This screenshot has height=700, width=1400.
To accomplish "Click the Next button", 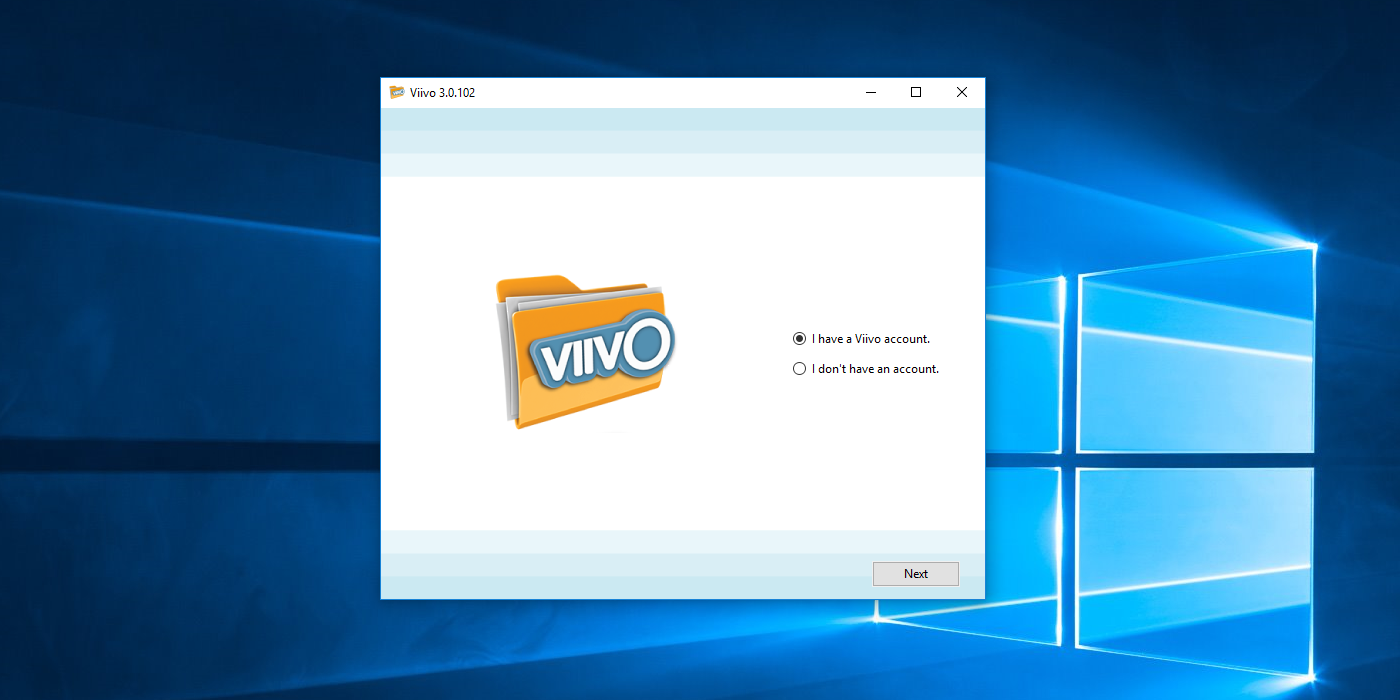I will click(916, 574).
